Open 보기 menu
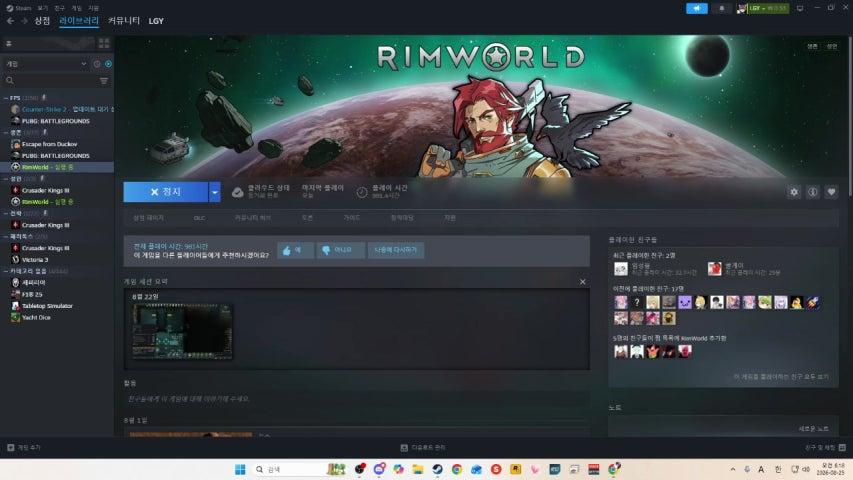 43,8
